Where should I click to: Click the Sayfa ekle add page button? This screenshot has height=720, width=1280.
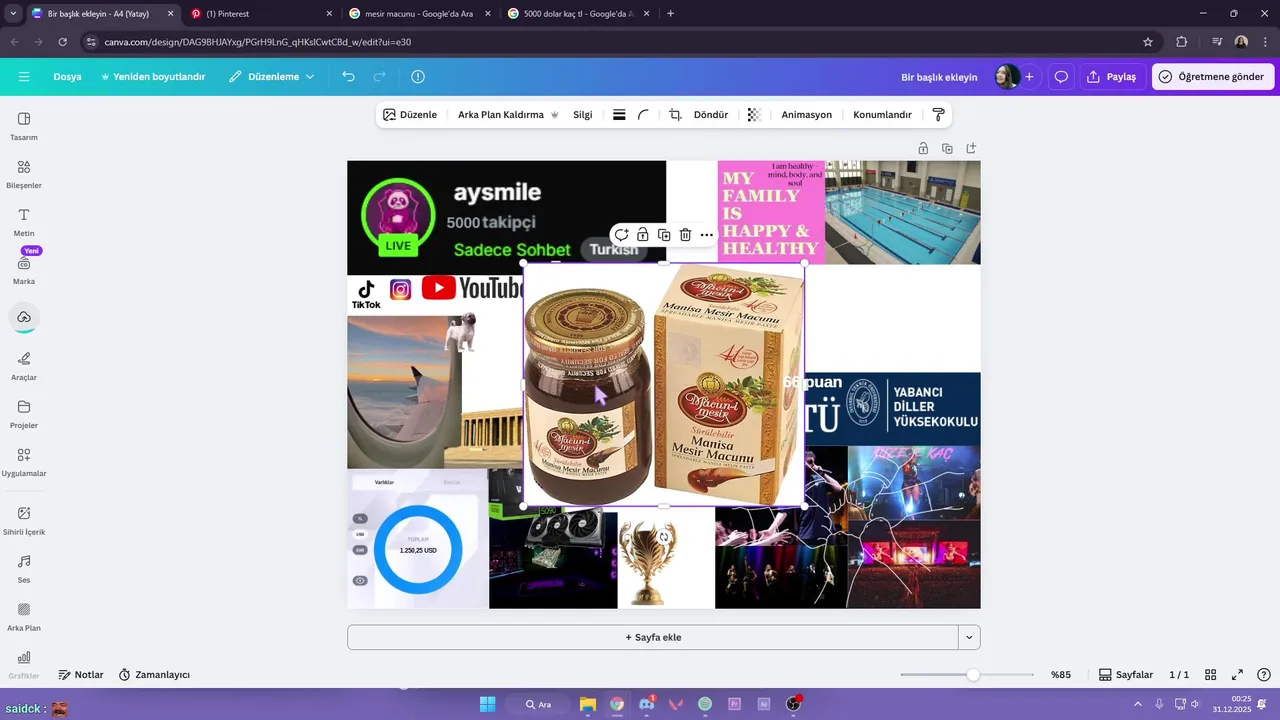[653, 637]
